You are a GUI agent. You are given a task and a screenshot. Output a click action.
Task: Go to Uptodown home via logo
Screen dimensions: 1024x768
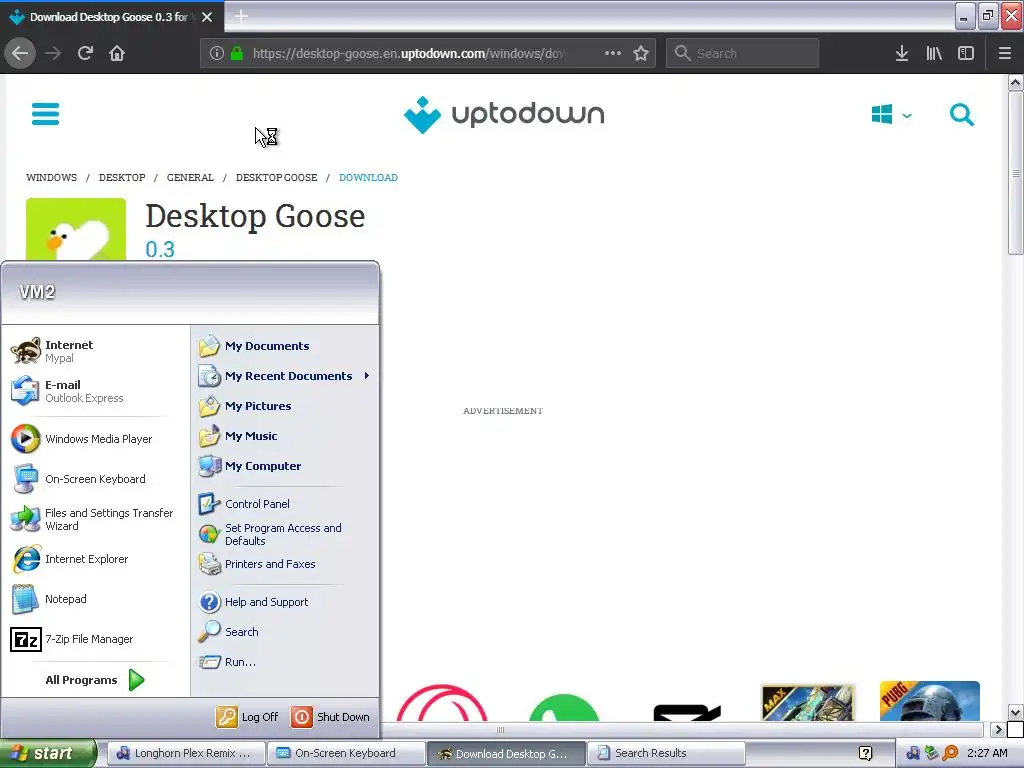(x=504, y=114)
